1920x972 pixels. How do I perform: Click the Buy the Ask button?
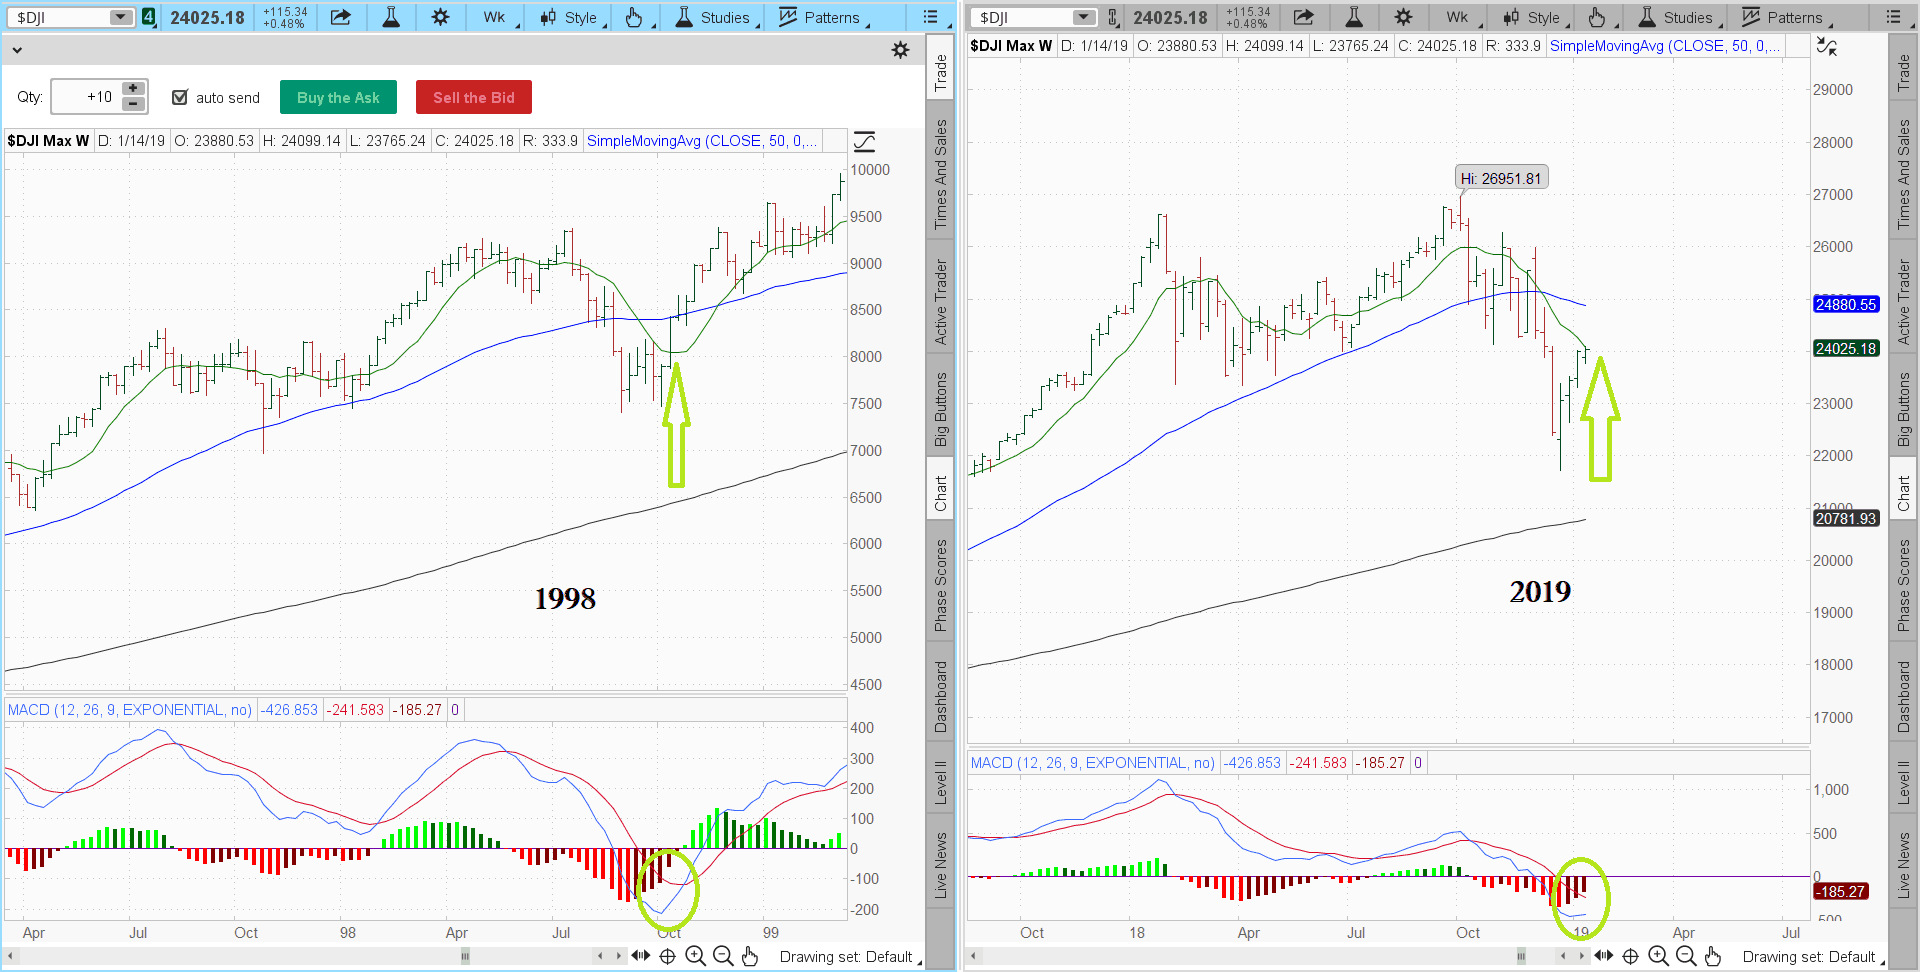[x=338, y=97]
